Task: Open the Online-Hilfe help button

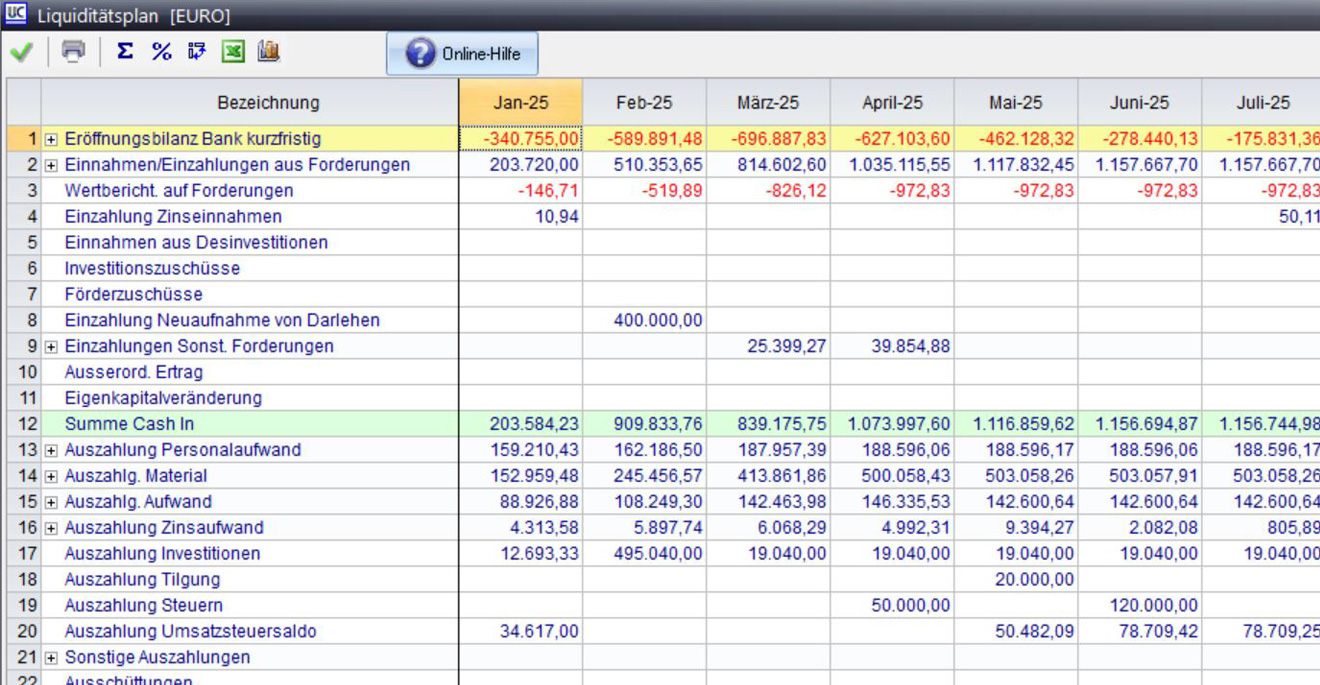Action: pyautogui.click(x=462, y=54)
